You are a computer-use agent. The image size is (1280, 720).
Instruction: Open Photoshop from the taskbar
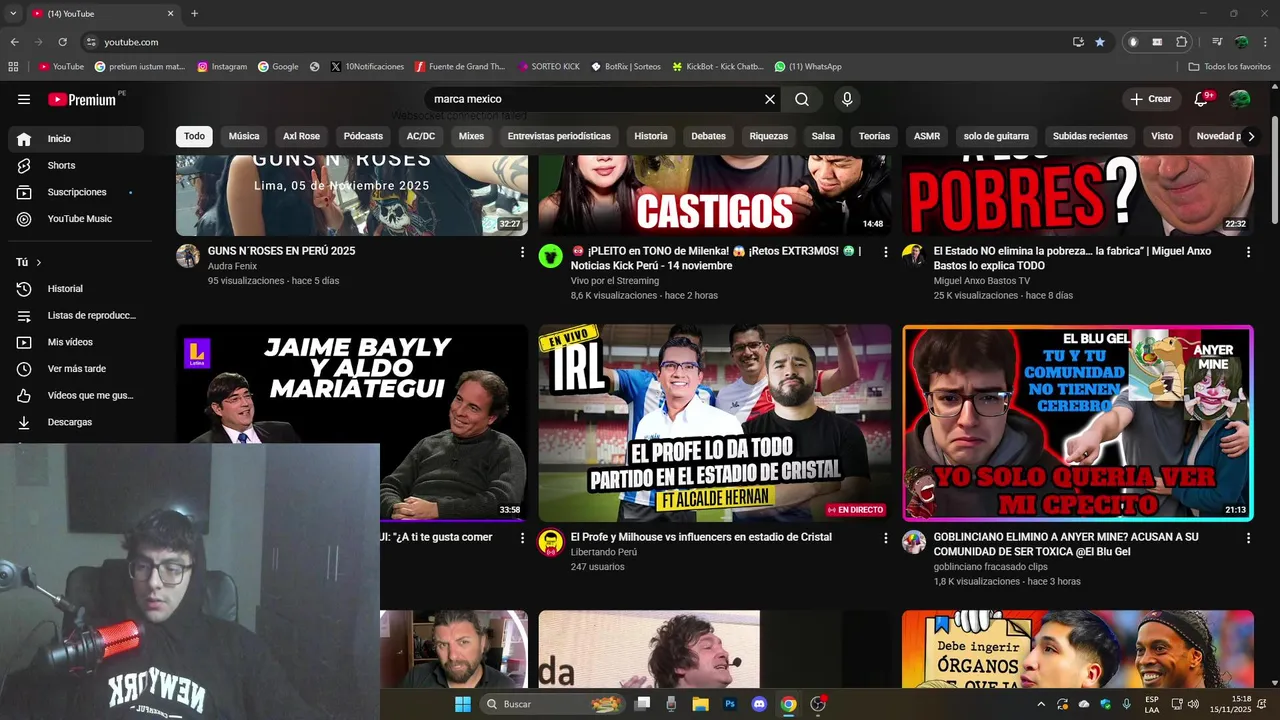[x=730, y=704]
